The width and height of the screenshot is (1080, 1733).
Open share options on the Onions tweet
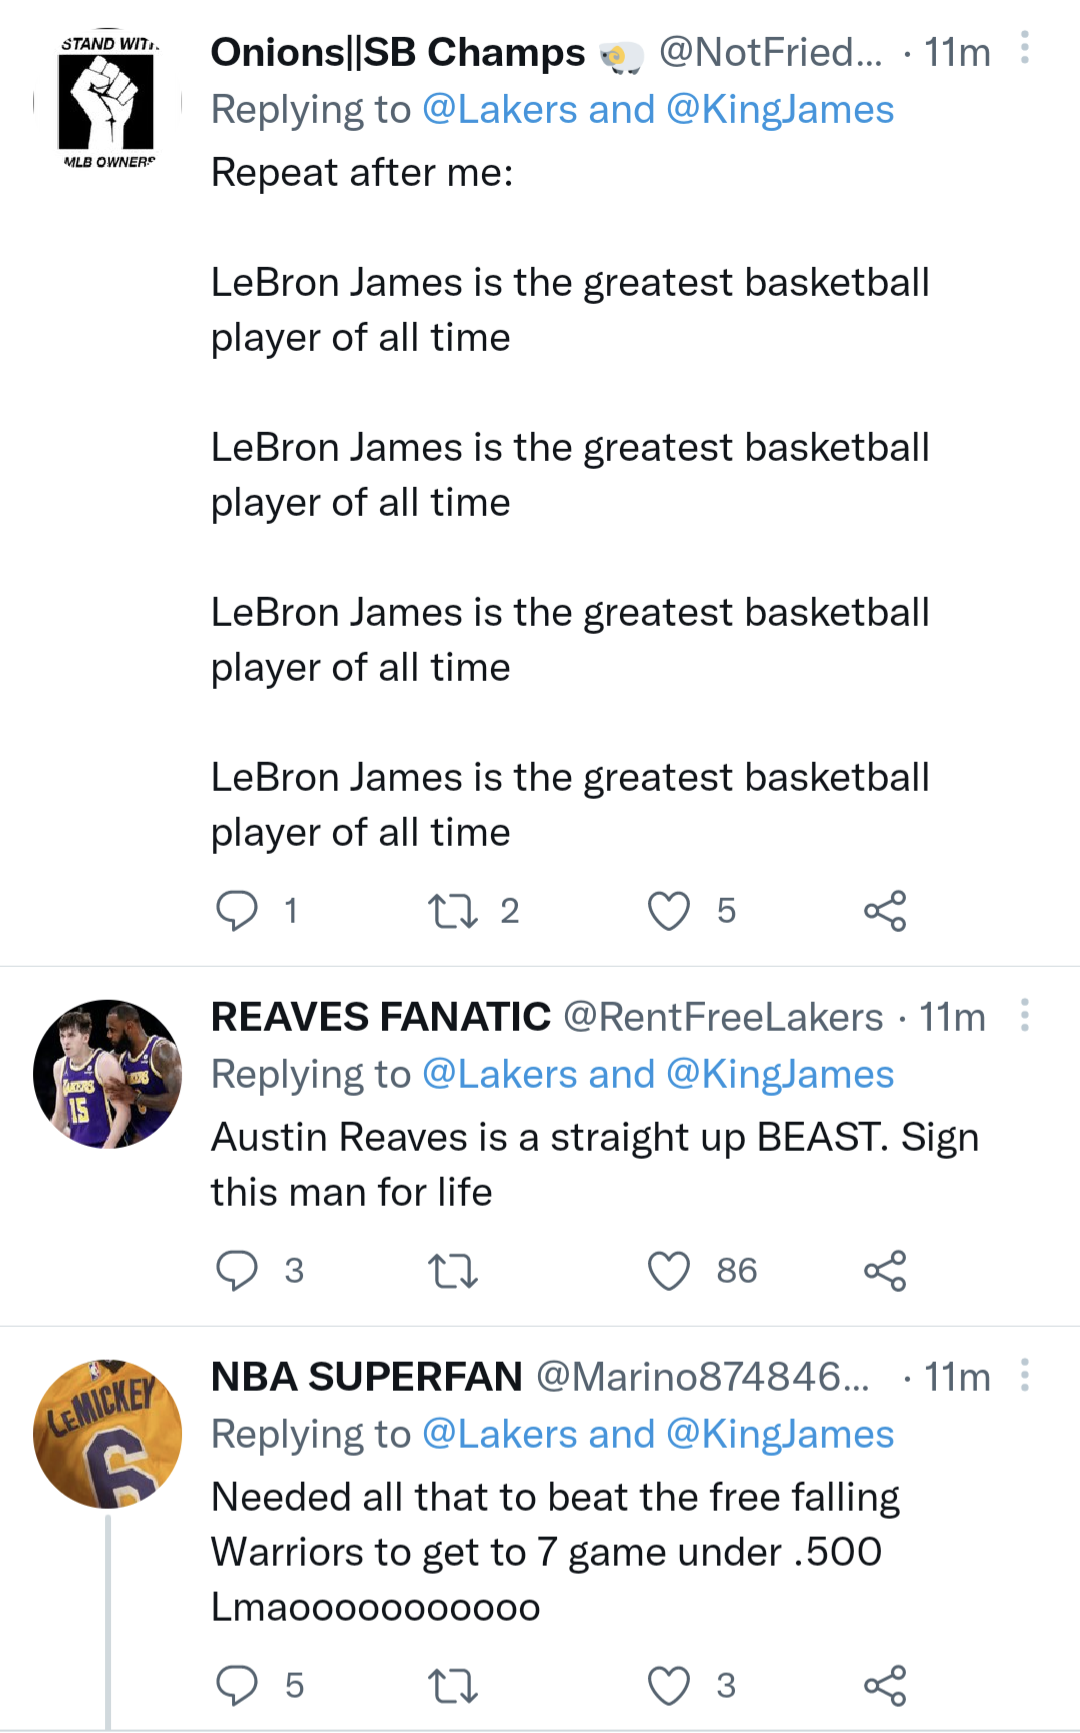pyautogui.click(x=888, y=910)
